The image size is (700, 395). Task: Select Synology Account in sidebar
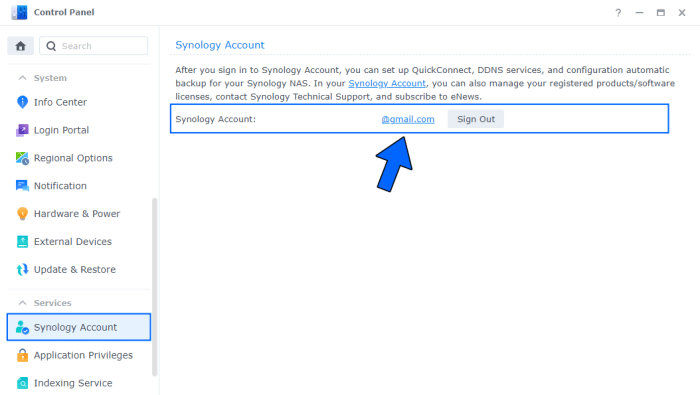coord(79,327)
